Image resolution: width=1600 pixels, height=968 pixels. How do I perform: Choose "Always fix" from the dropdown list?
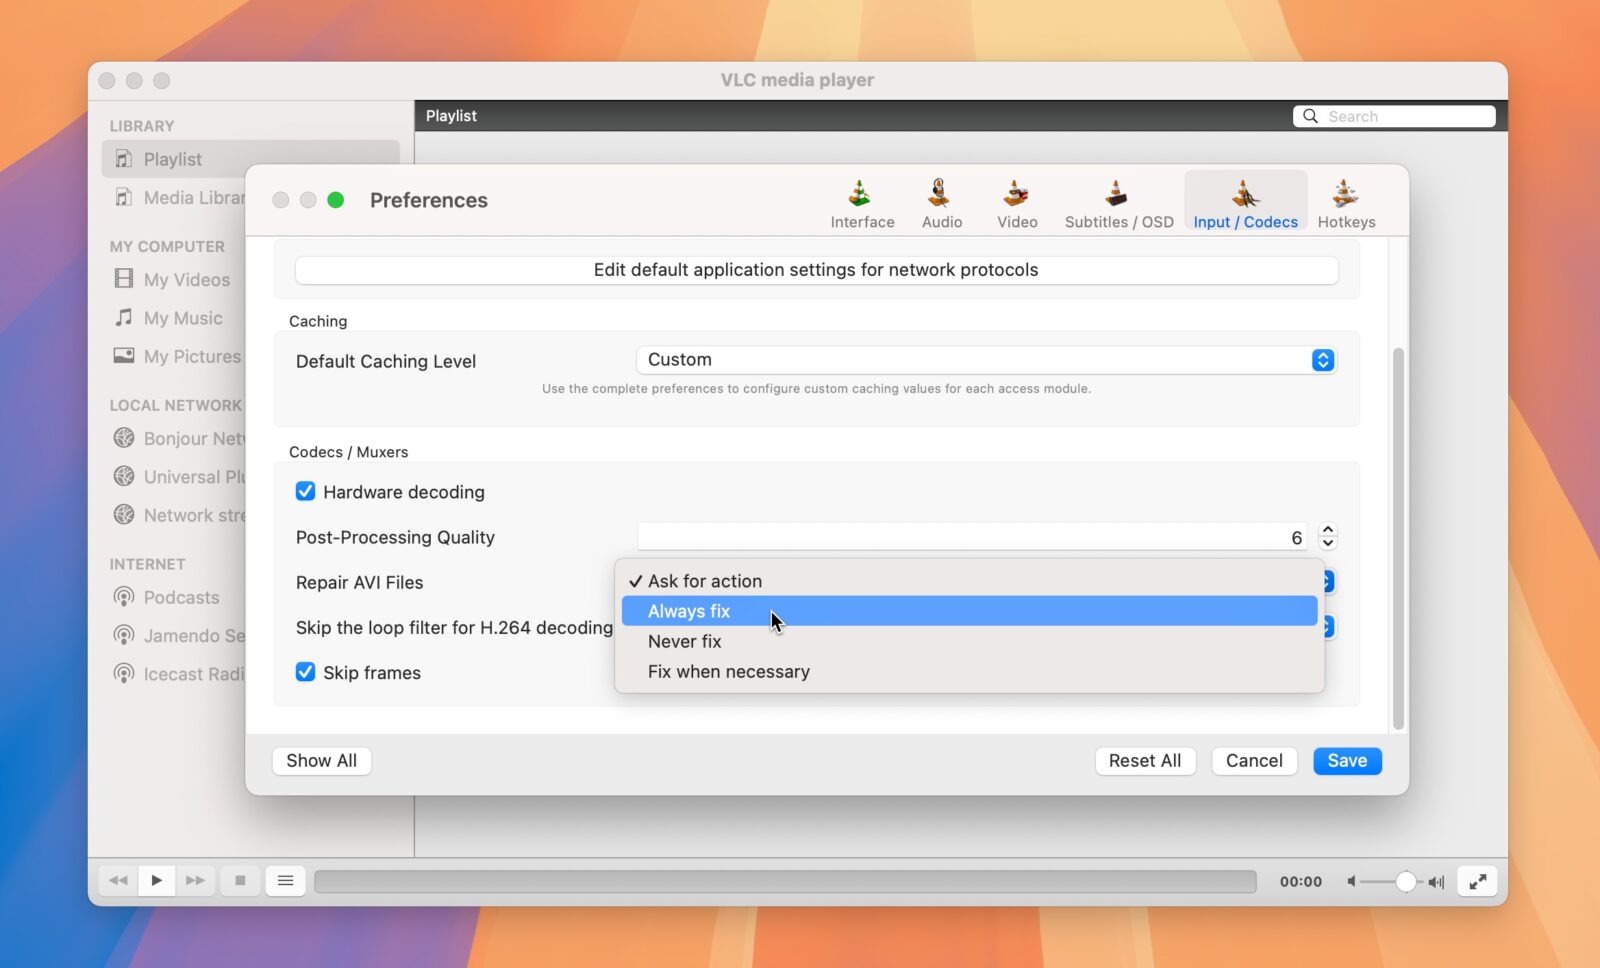(x=689, y=611)
